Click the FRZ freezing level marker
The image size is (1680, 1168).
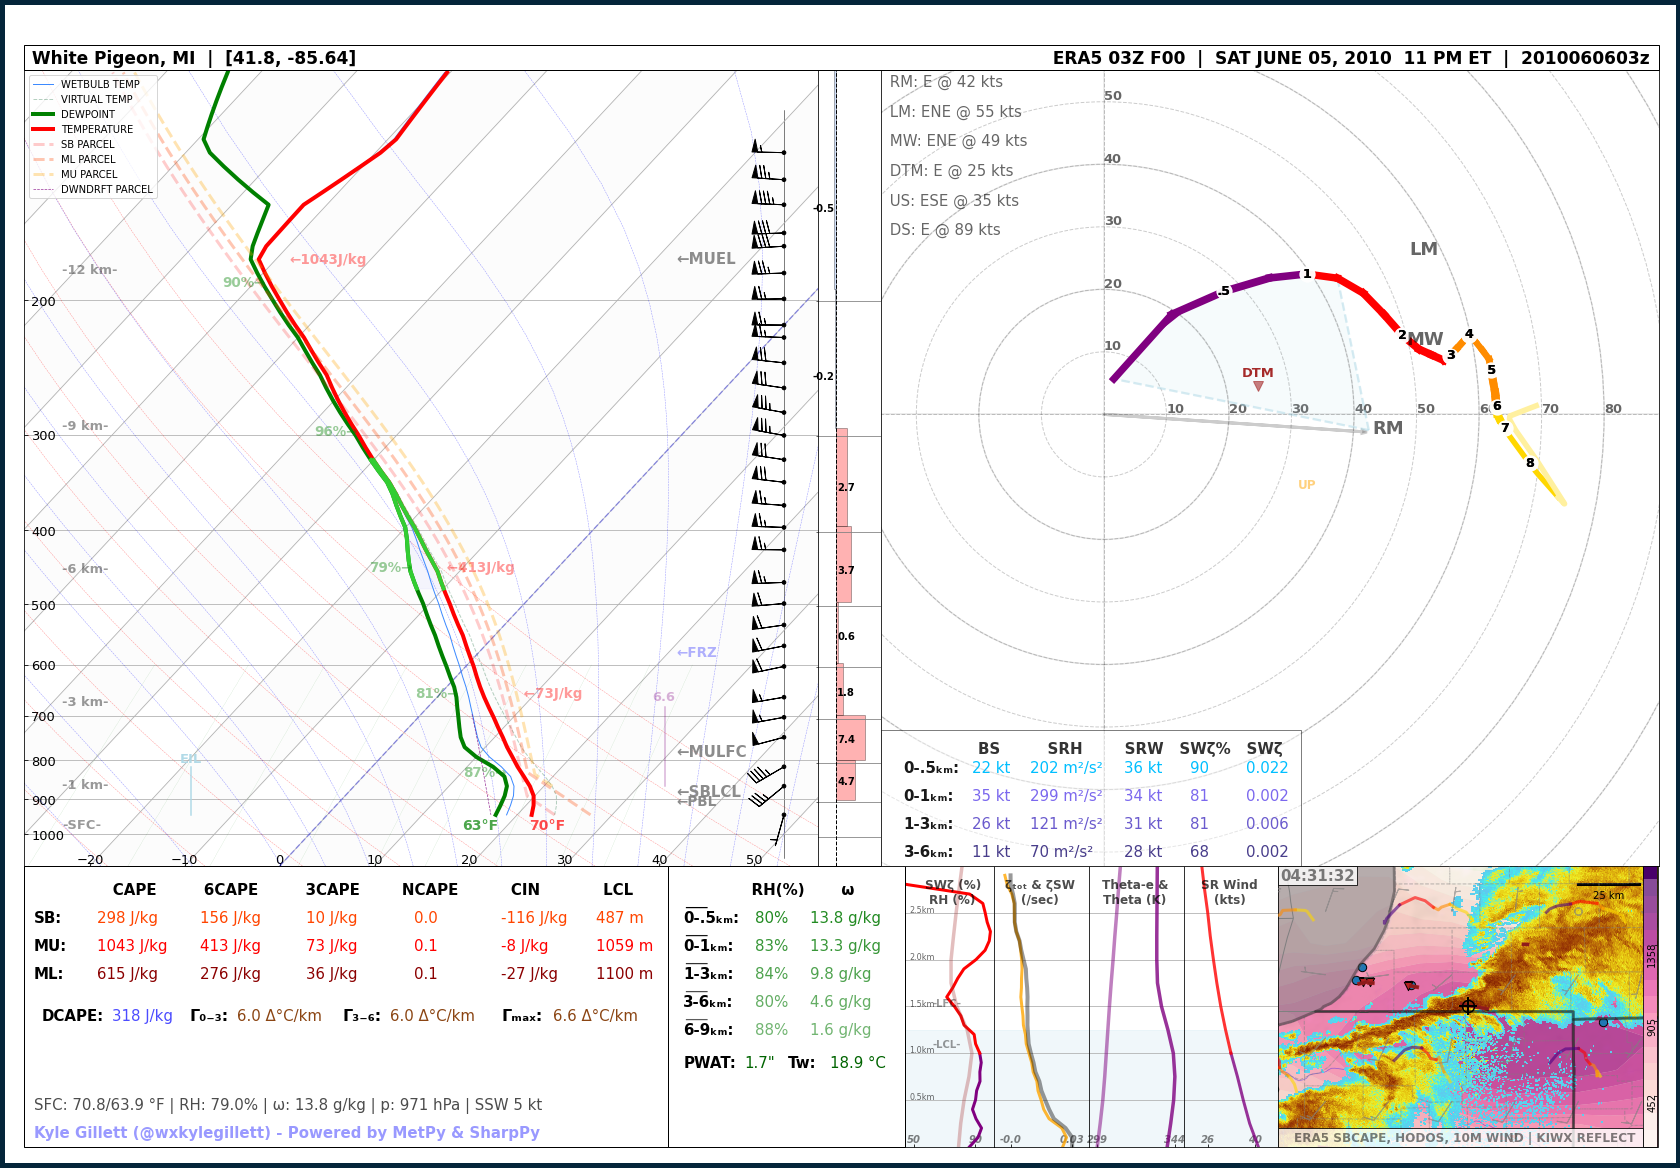pyautogui.click(x=696, y=653)
